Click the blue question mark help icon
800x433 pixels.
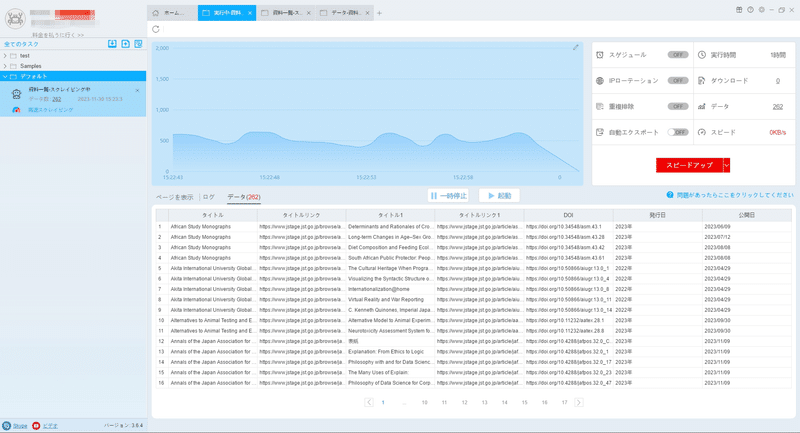point(670,195)
